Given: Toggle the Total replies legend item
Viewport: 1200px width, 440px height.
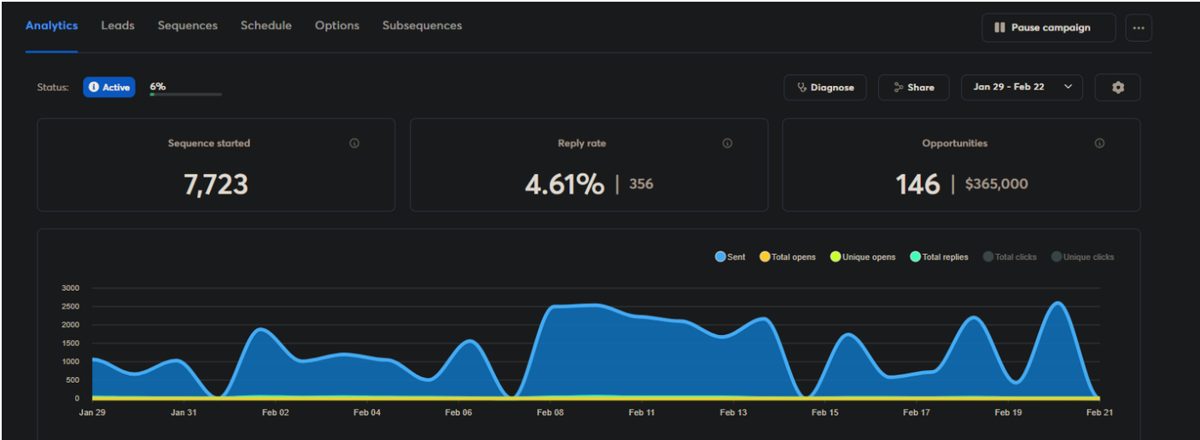Looking at the screenshot, I should (x=939, y=257).
